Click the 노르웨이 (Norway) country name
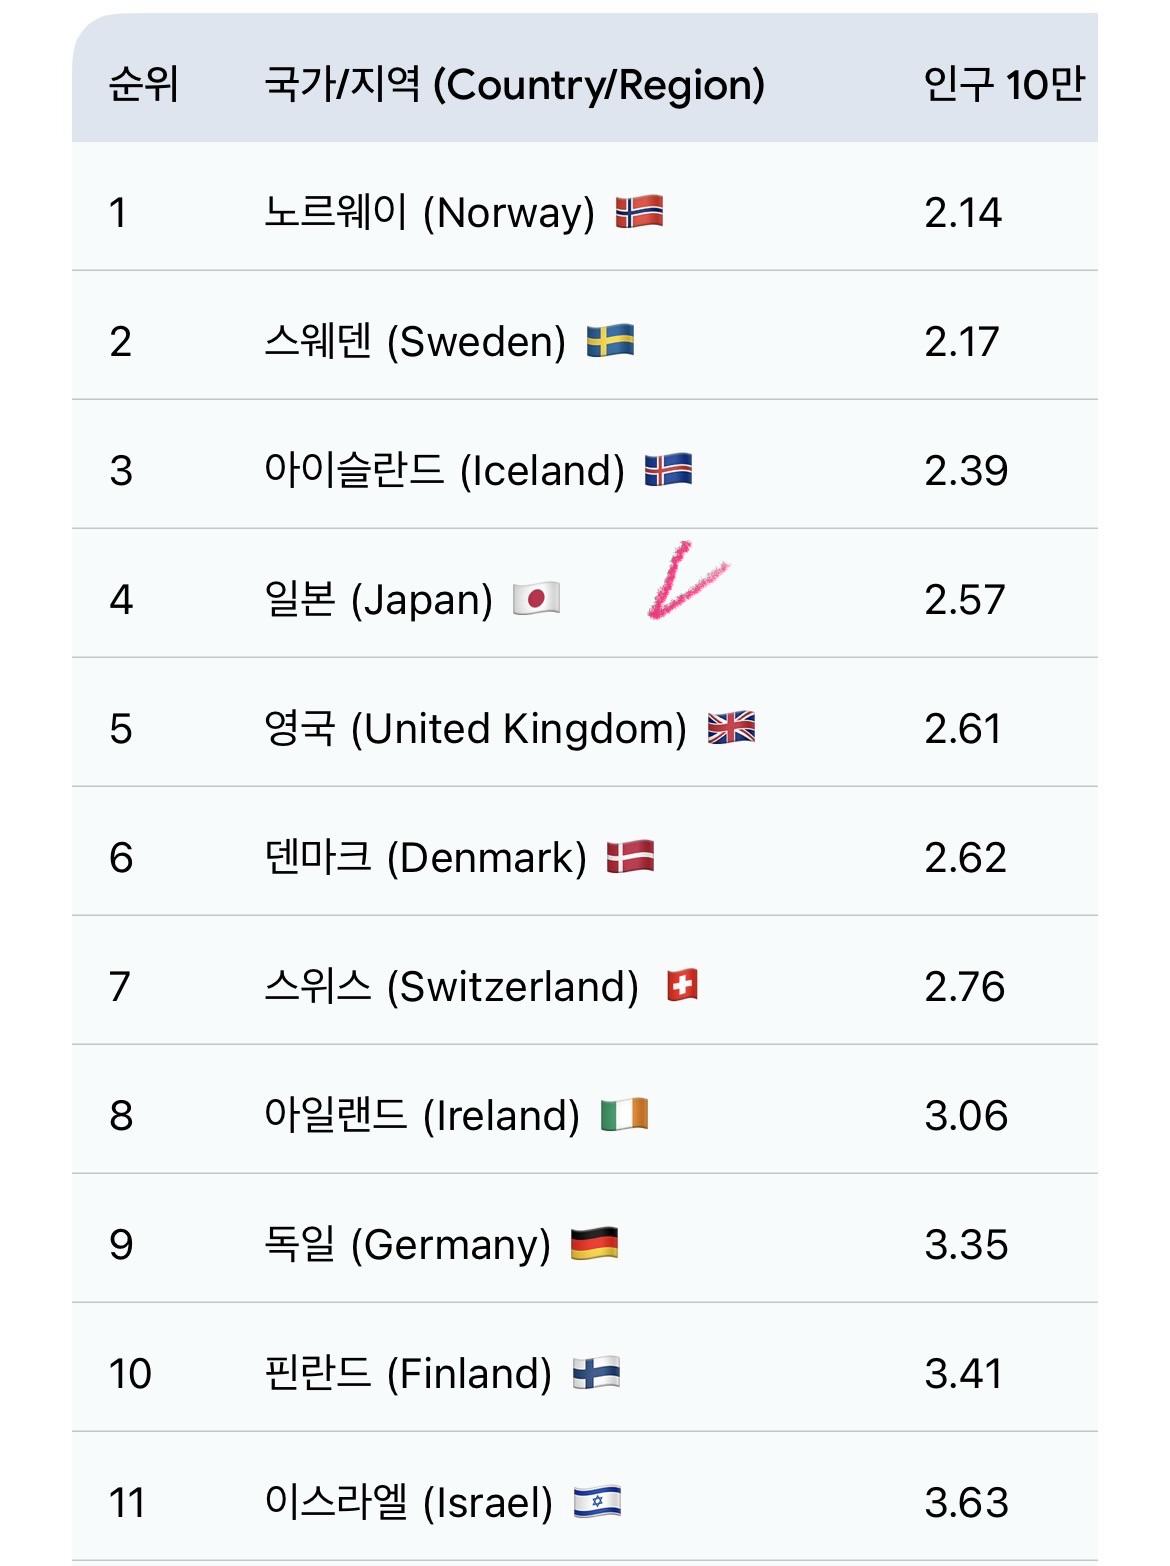Image resolution: width=1170 pixels, height=1566 pixels. click(429, 212)
